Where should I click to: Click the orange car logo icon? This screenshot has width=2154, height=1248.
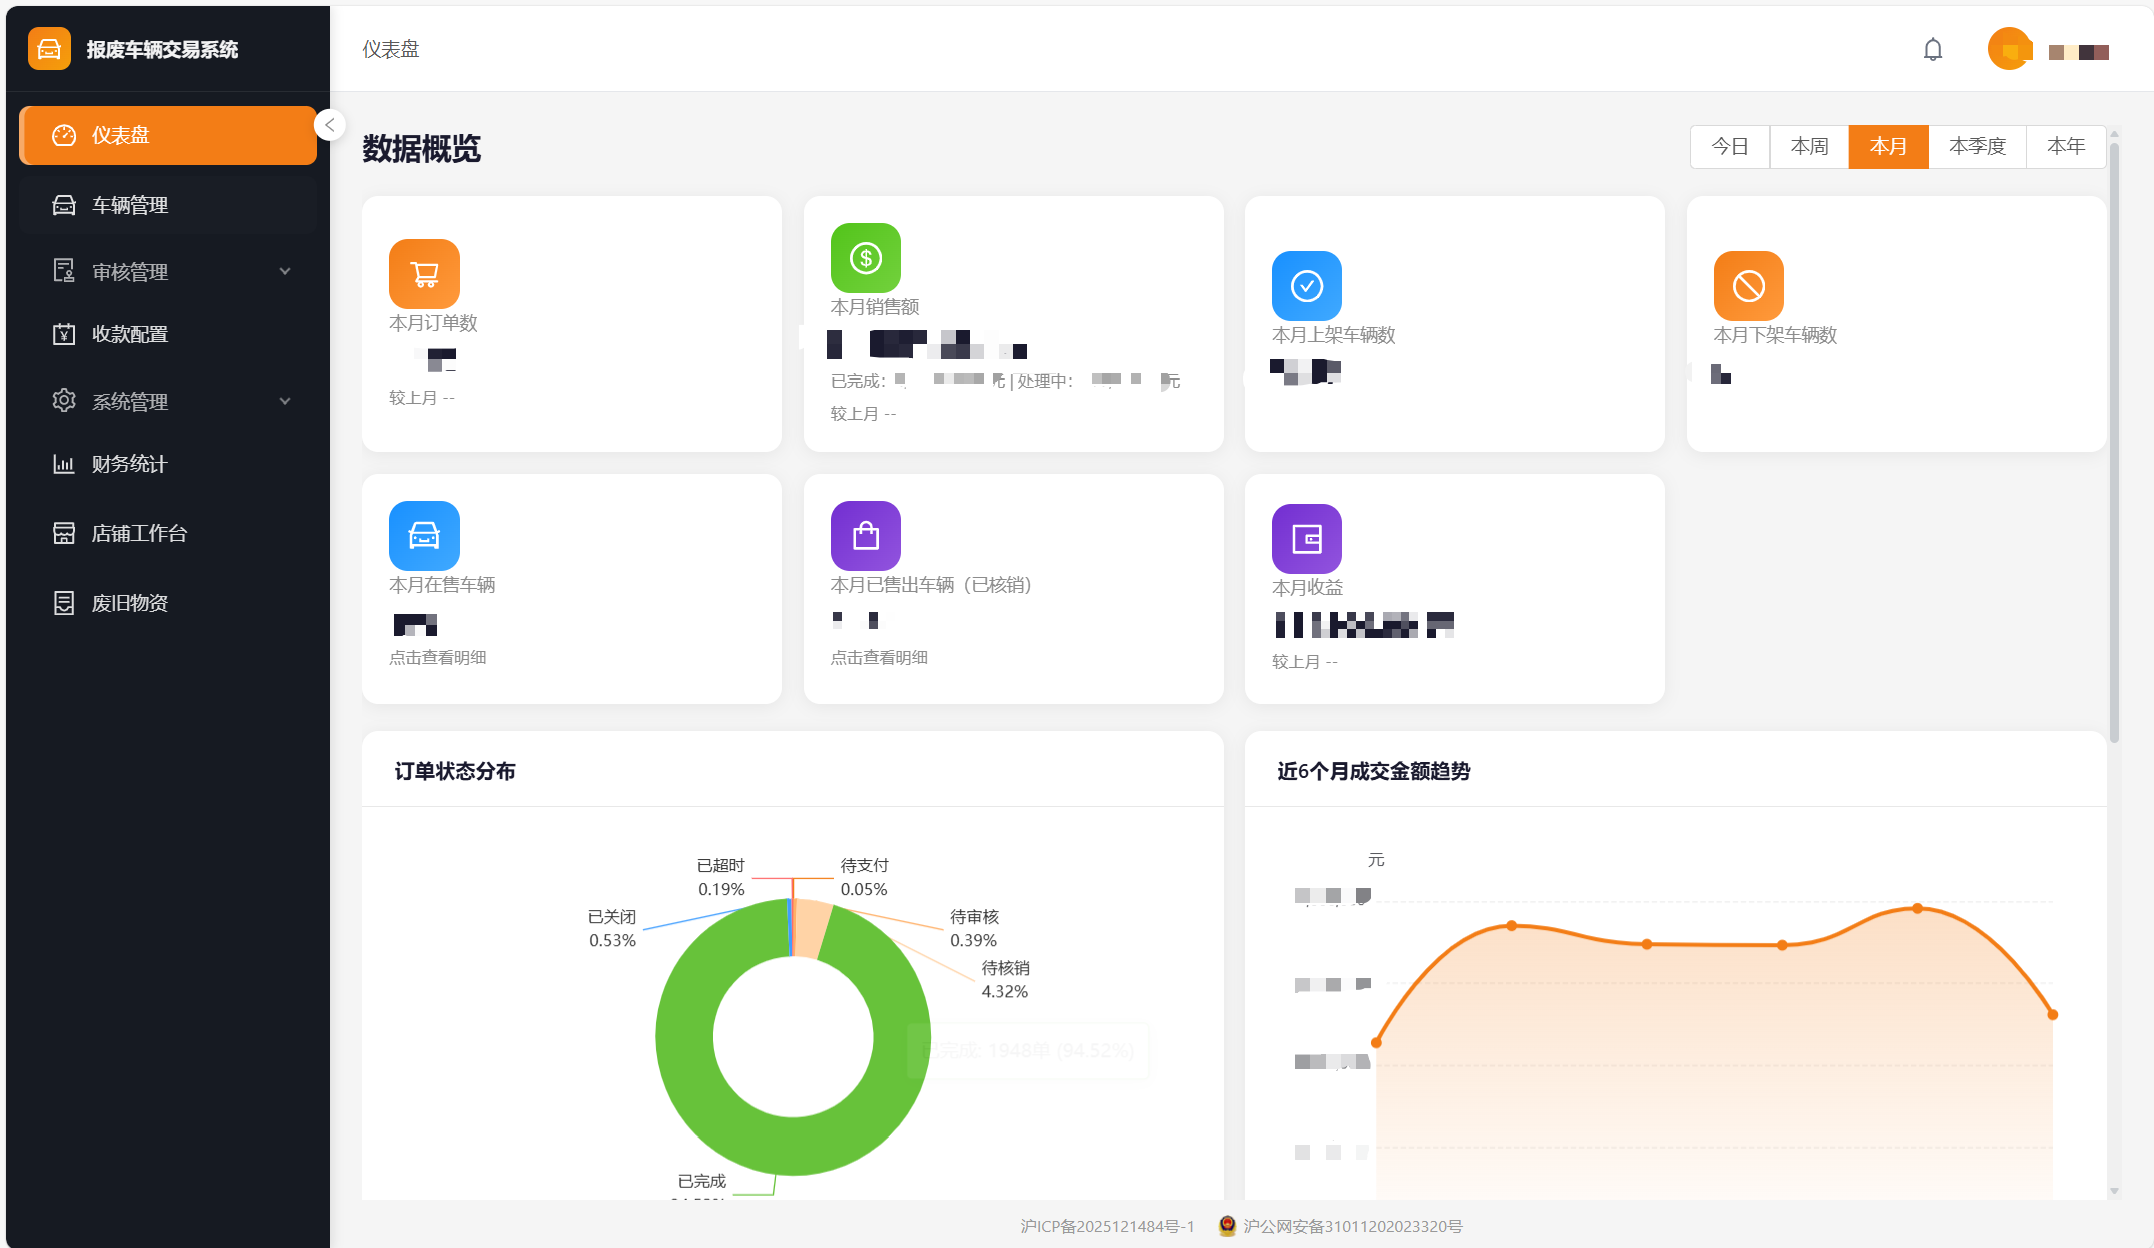click(49, 48)
